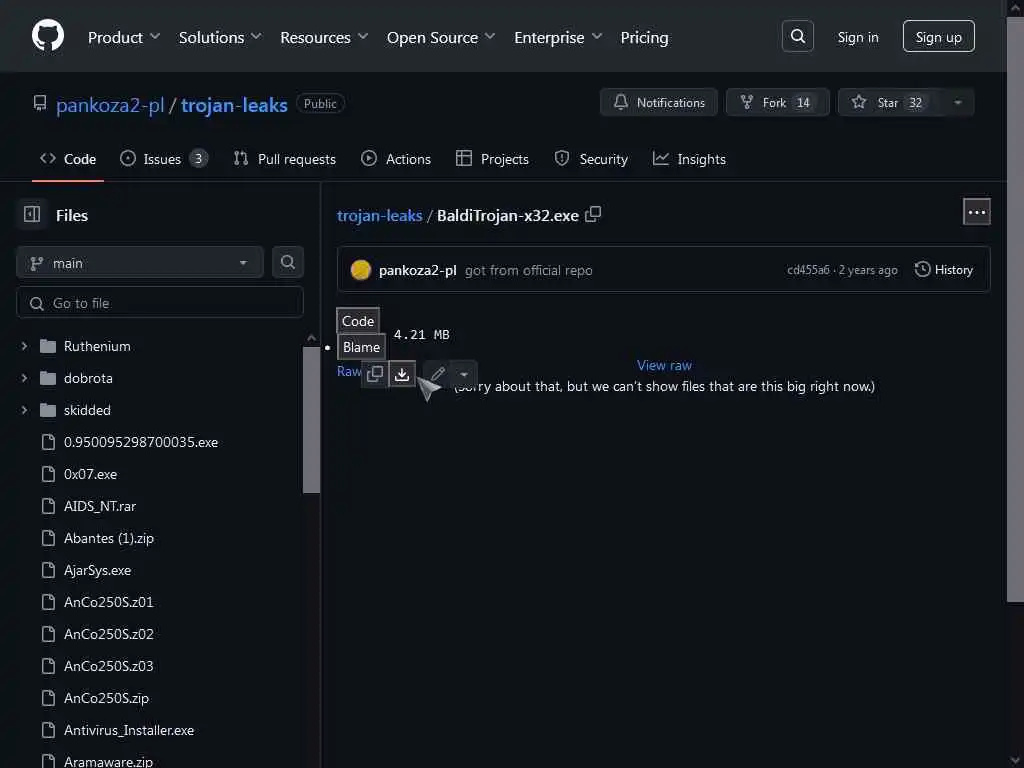Expand the Resources menu

click(x=324, y=37)
